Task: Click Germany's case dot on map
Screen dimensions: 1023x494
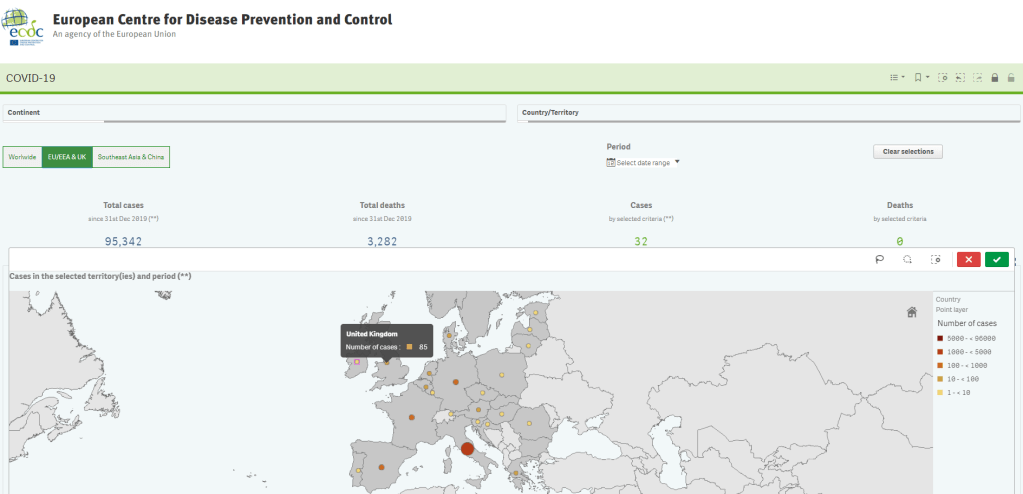Action: (x=455, y=382)
